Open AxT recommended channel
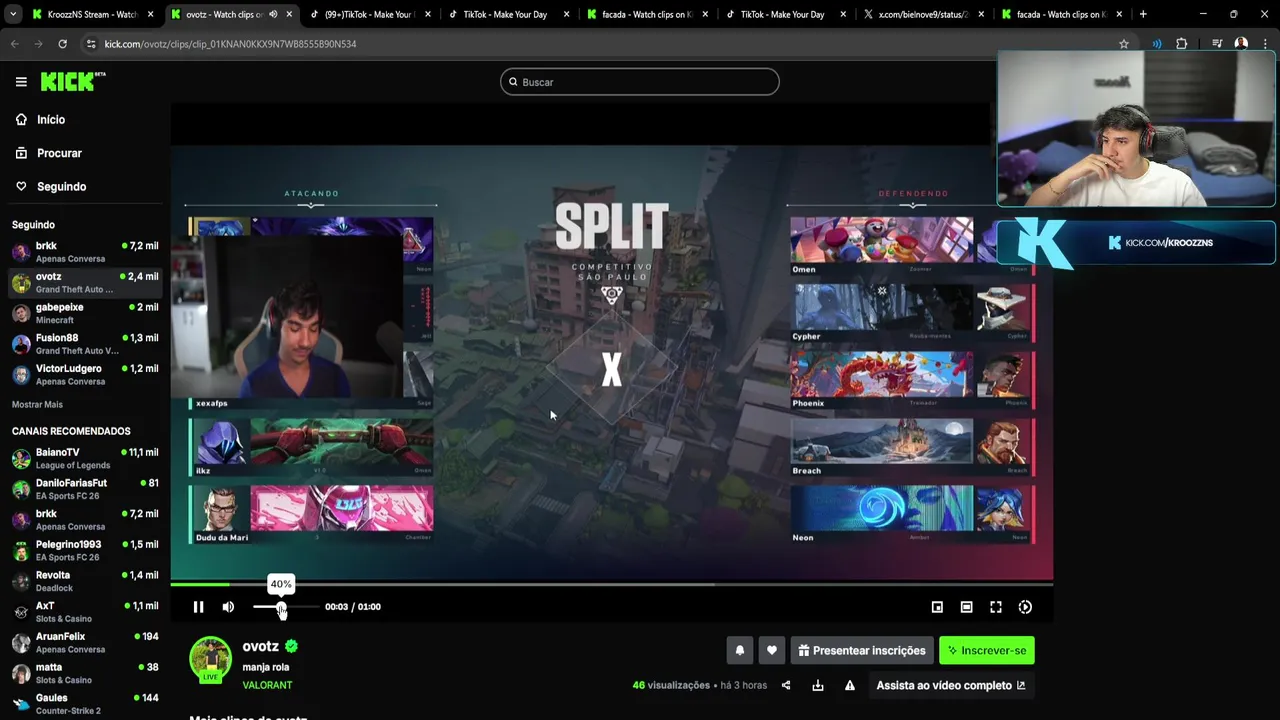Image resolution: width=1280 pixels, height=720 pixels. pyautogui.click(x=84, y=612)
